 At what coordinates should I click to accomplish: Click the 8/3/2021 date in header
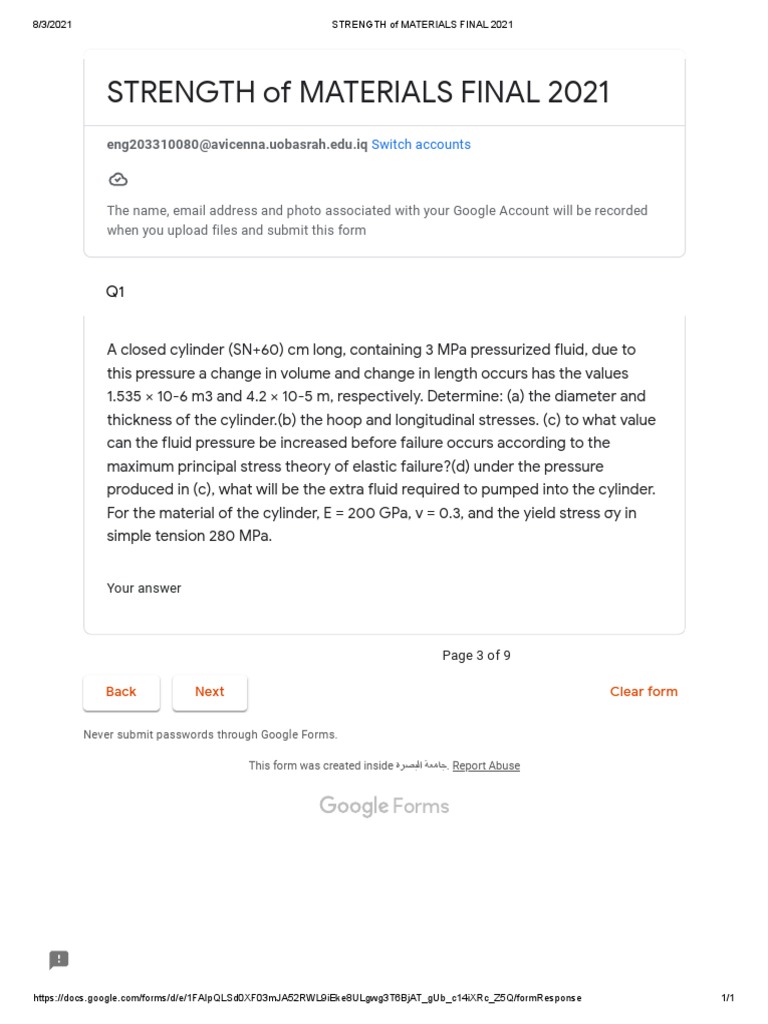pos(50,24)
